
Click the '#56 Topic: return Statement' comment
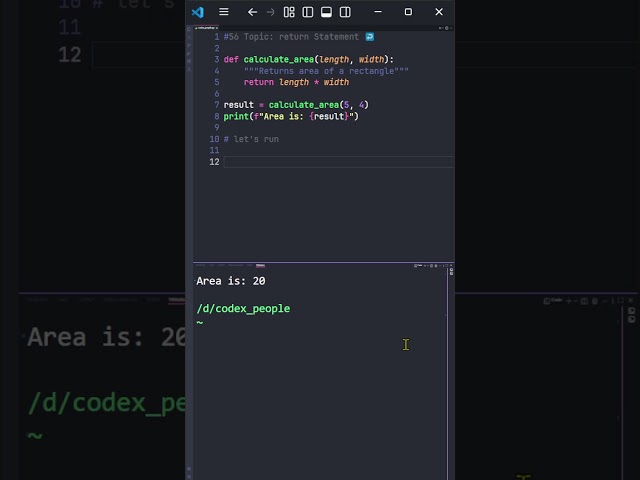click(291, 37)
